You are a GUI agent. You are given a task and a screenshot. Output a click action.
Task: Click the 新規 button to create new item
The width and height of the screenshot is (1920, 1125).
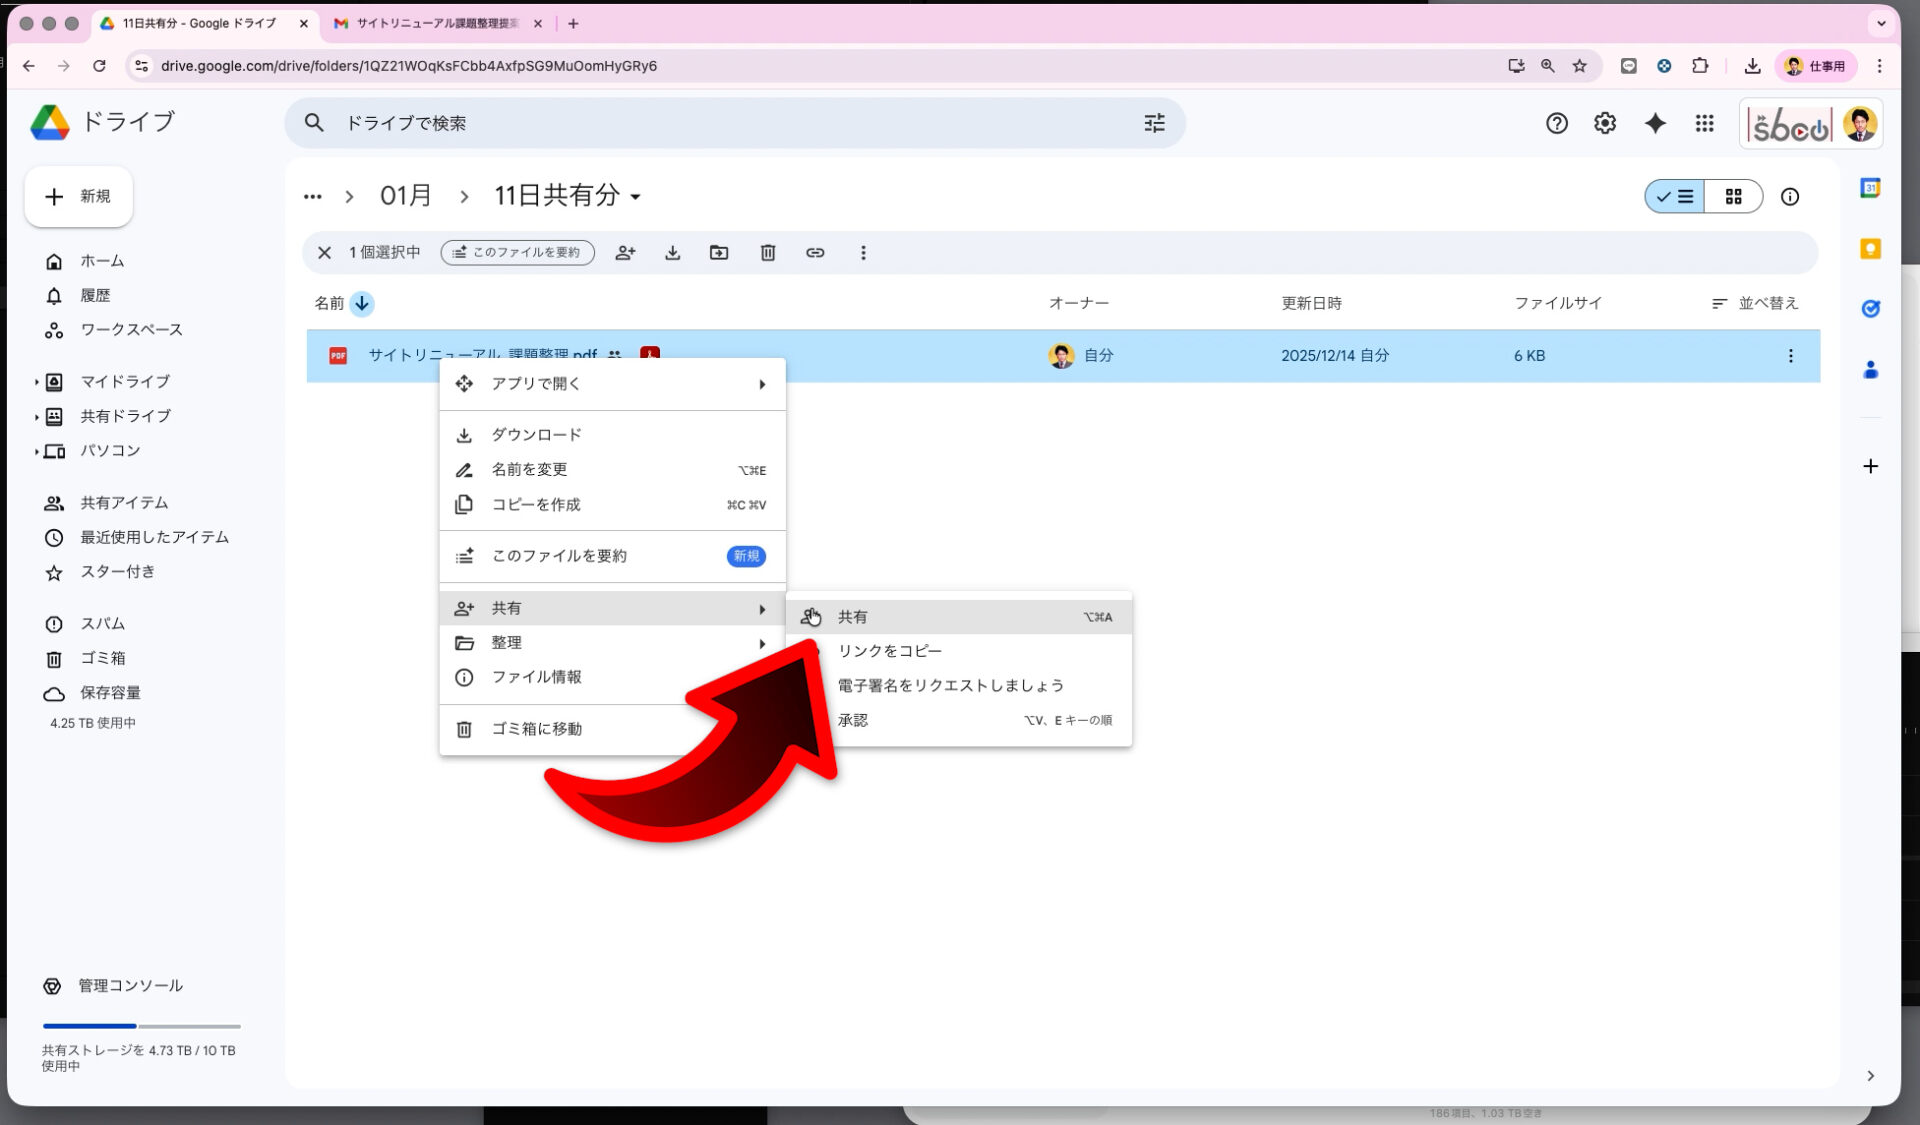tap(78, 196)
